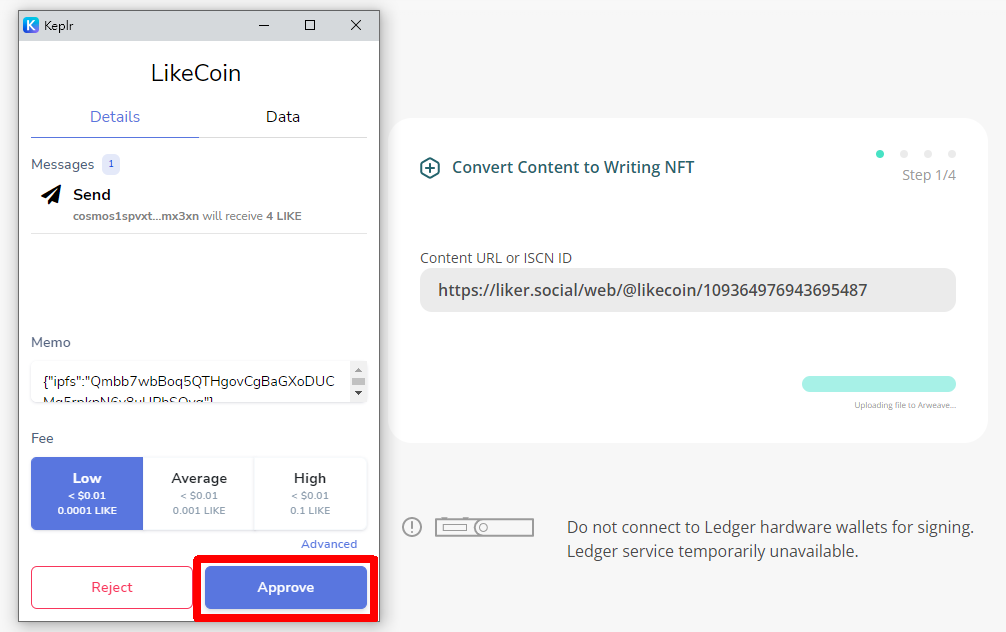Click the paper plane Send icon

pos(51,194)
